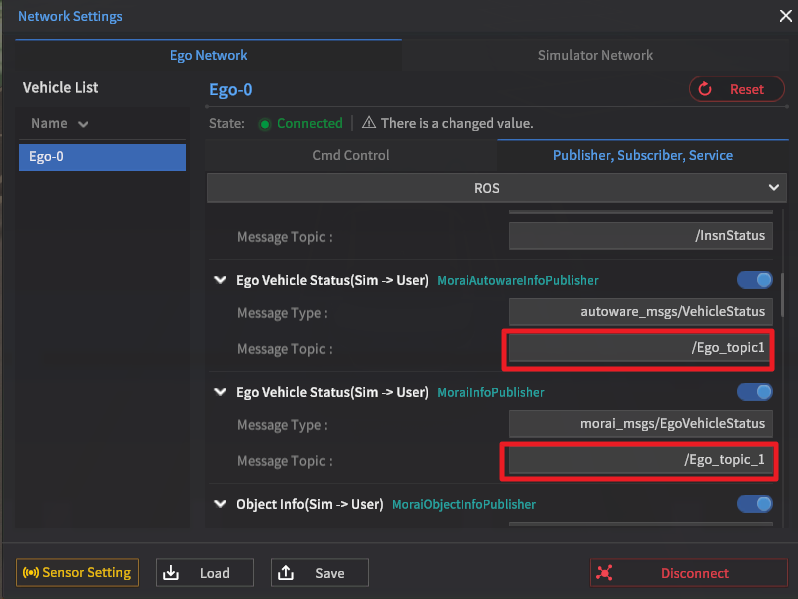Viewport: 798px width, 599px height.
Task: Select Ego-0 in the Vehicle List
Action: click(x=102, y=157)
